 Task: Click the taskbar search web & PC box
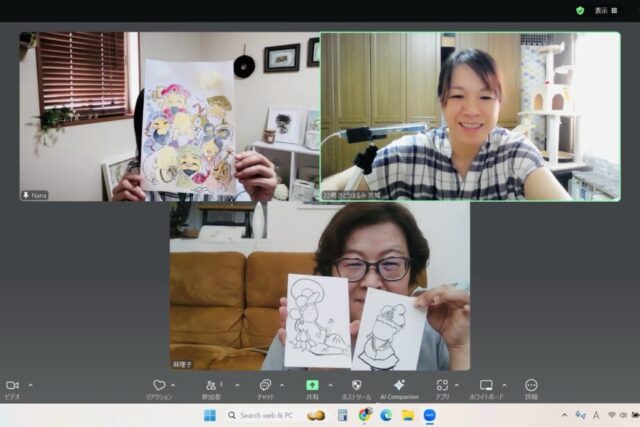click(x=262, y=415)
